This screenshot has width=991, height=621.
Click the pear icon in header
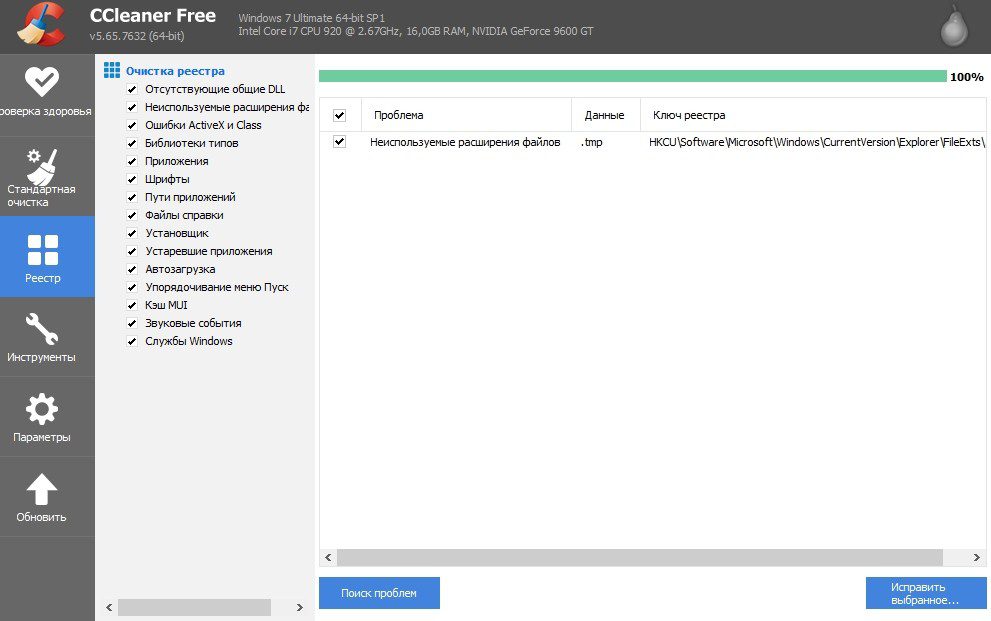tap(954, 27)
